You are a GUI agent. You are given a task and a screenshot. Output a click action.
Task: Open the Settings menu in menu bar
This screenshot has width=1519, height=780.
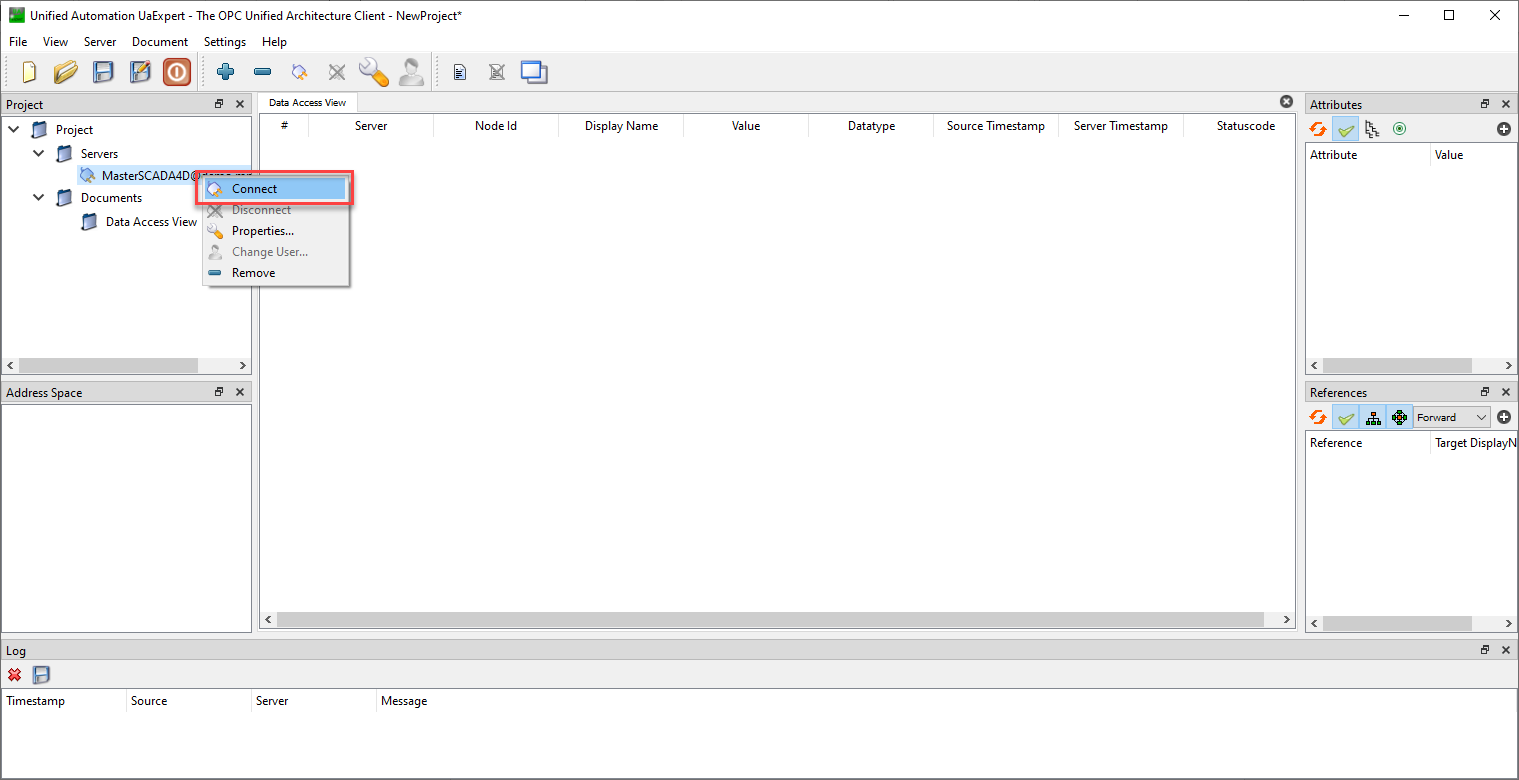point(225,42)
